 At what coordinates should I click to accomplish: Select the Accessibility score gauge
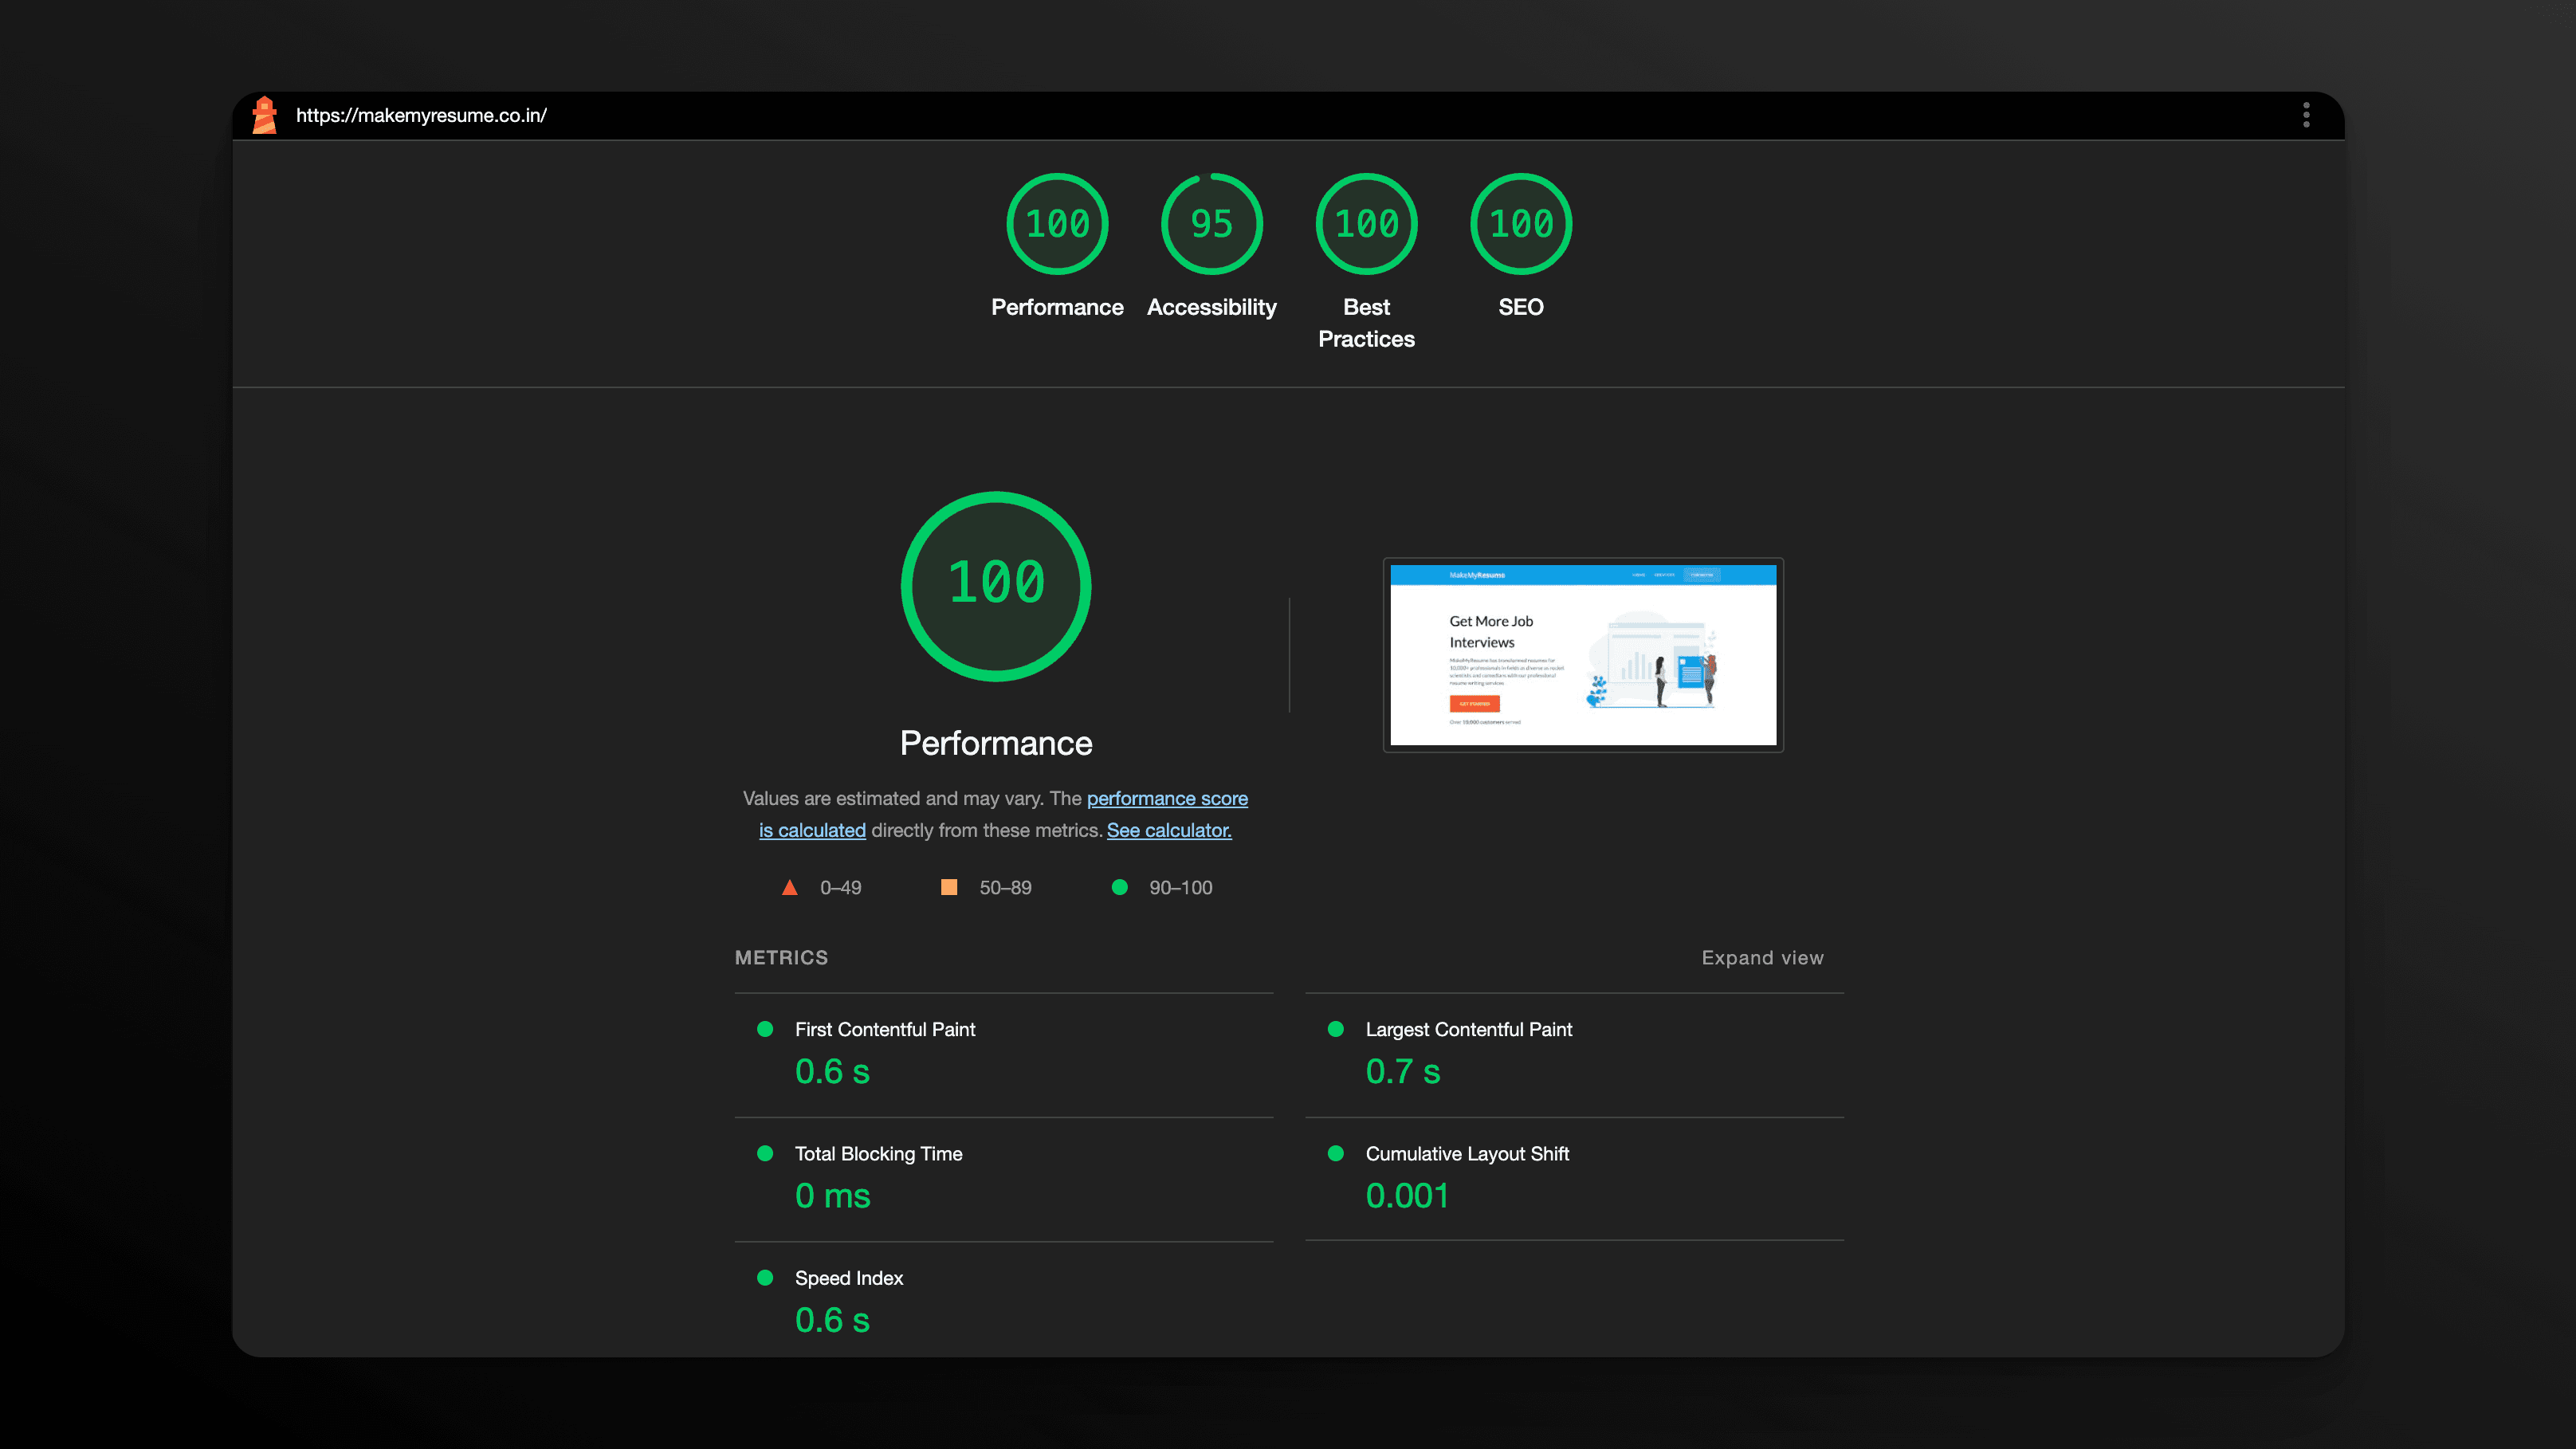(1211, 223)
